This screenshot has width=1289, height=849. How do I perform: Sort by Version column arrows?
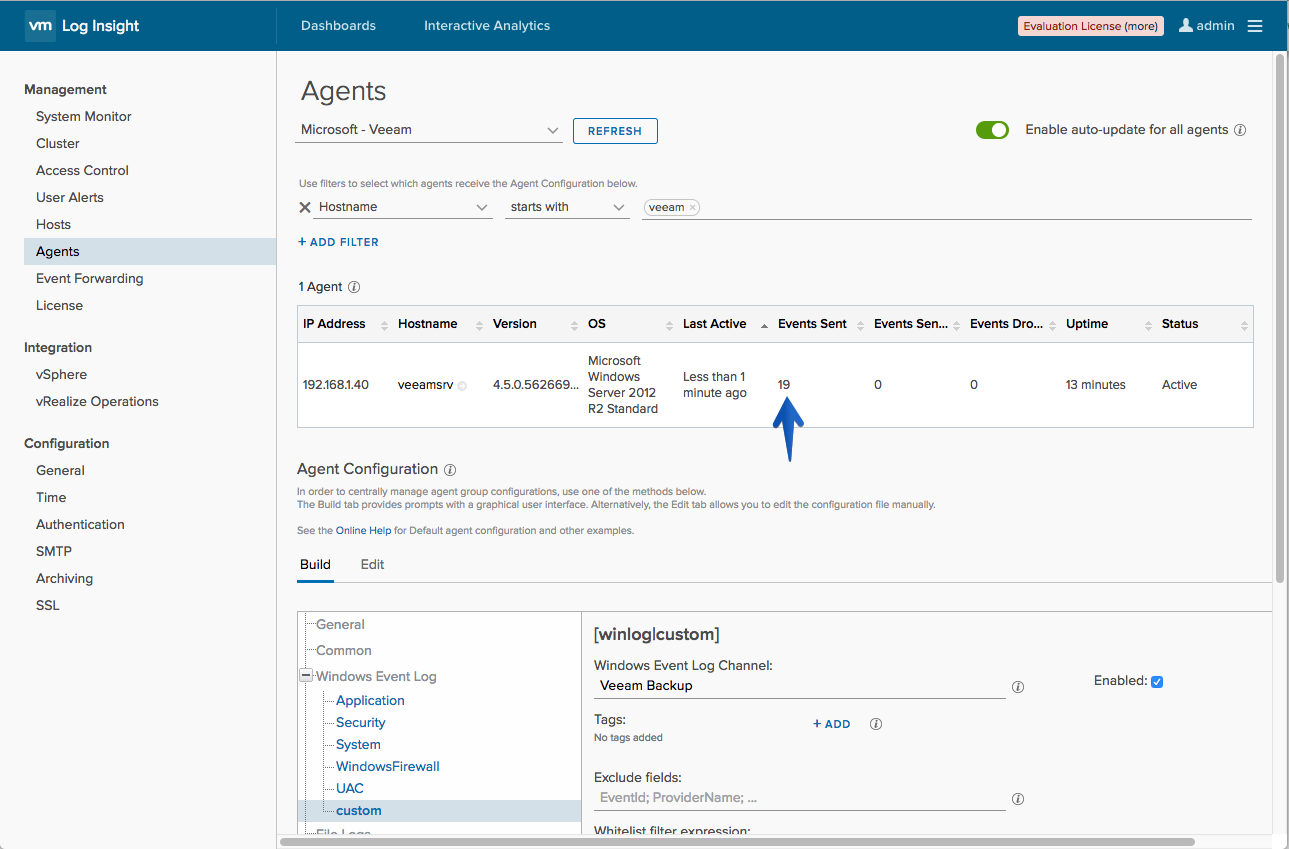point(574,325)
